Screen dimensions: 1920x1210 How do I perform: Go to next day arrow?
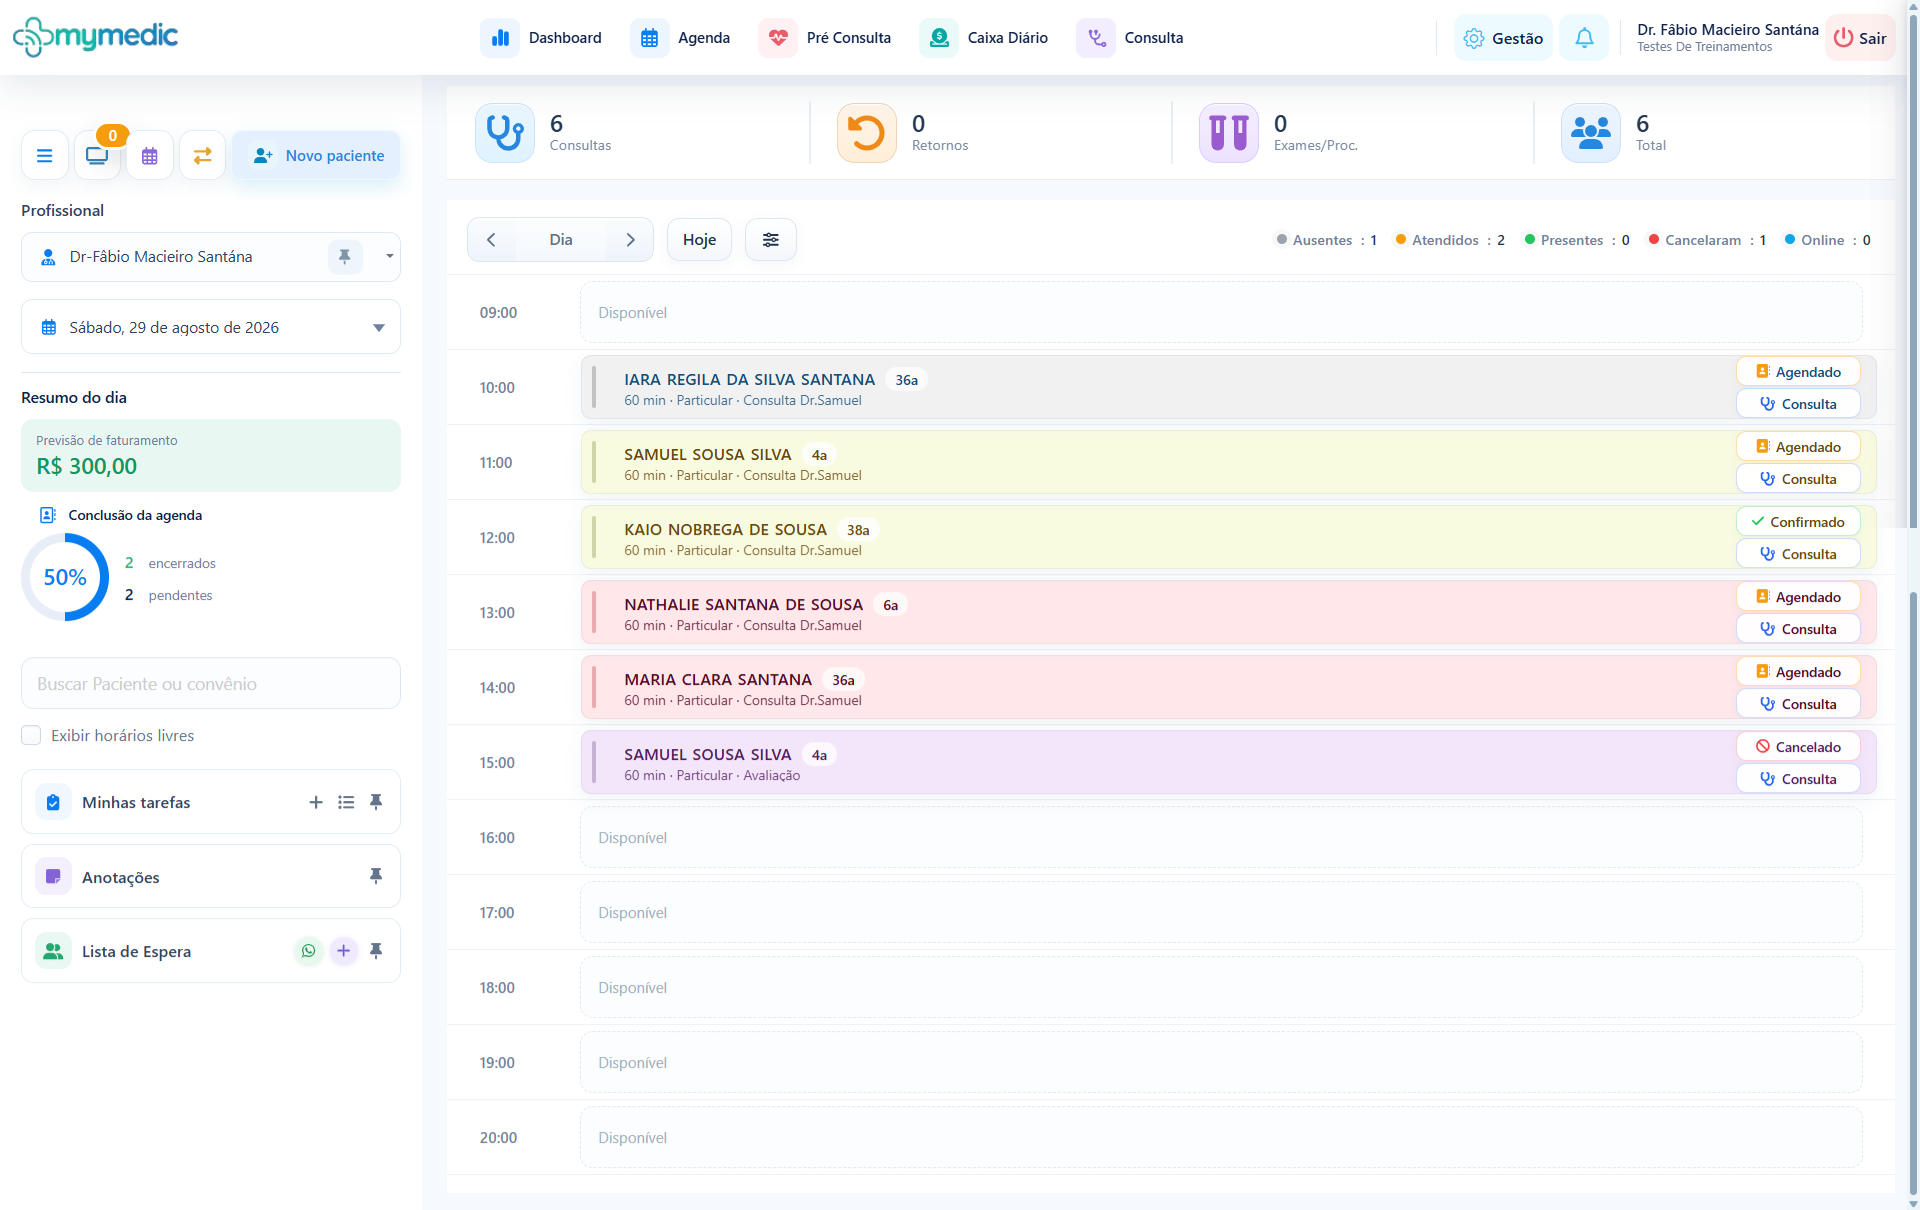[630, 240]
